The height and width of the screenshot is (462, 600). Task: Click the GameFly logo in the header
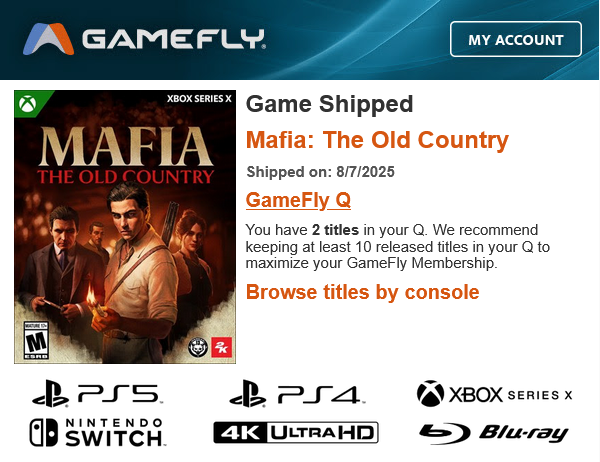tap(144, 39)
